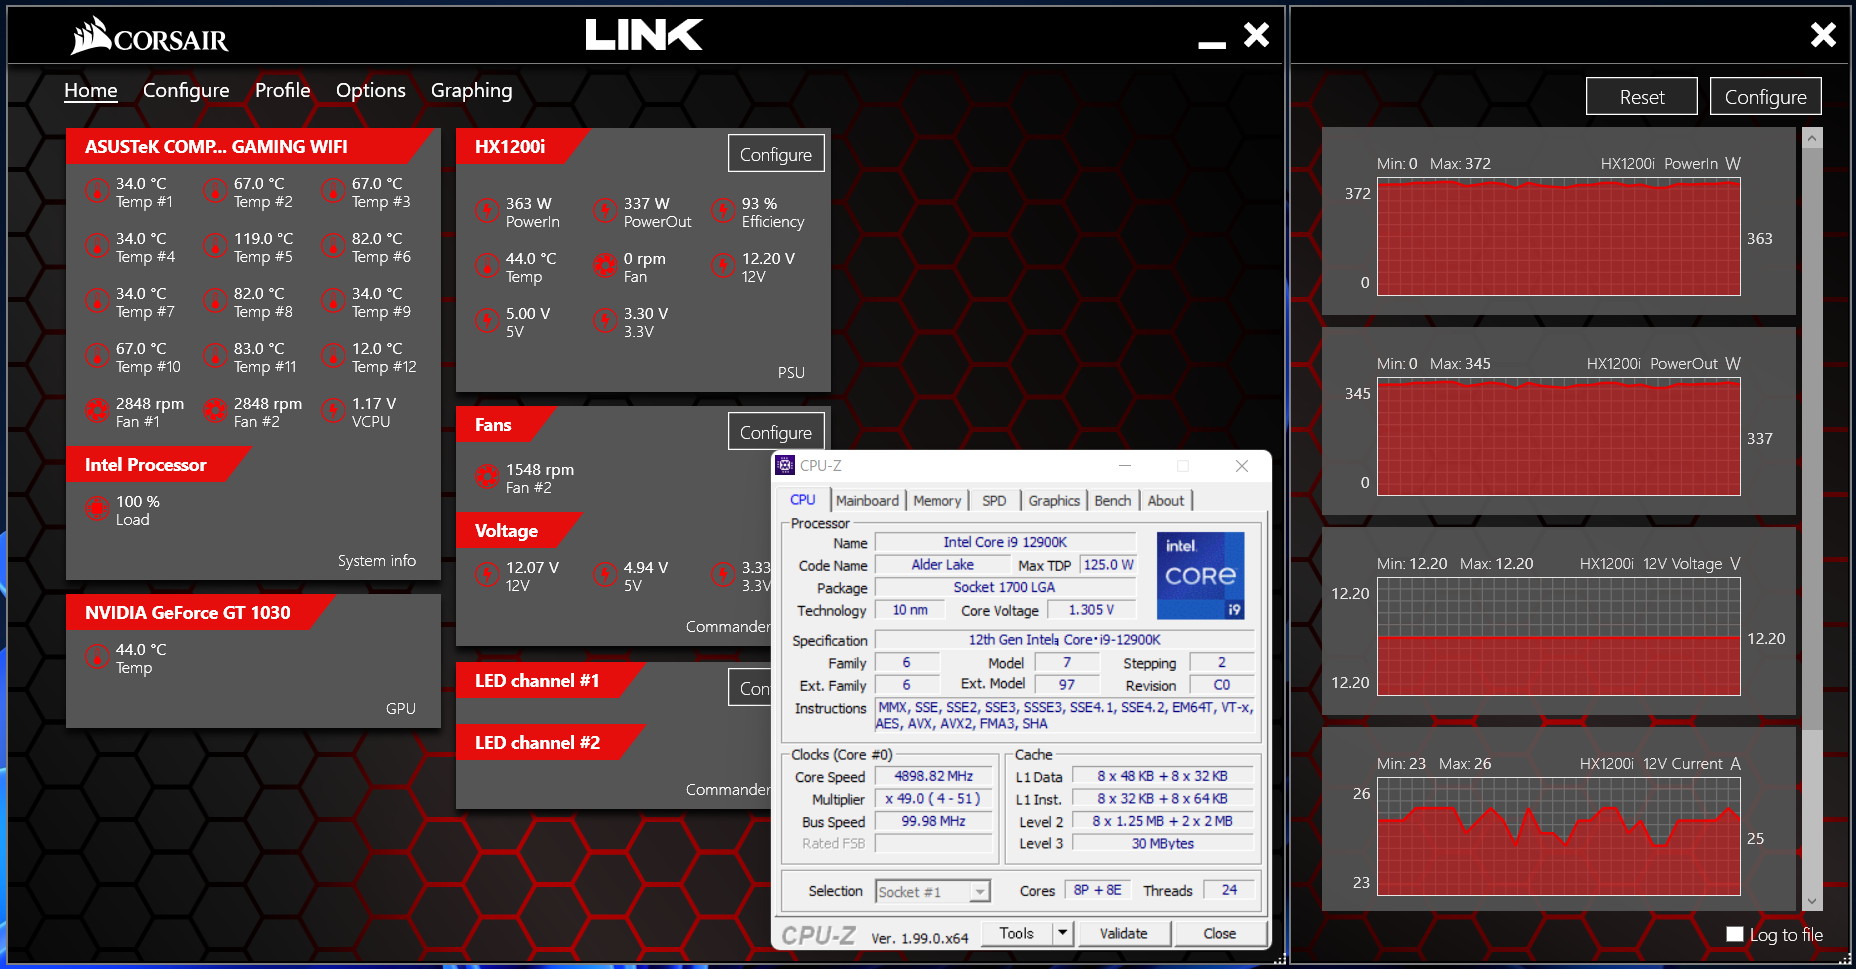Viewport: 1856px width, 969px height.
Task: Click Reset in the graphing window
Action: pos(1642,97)
